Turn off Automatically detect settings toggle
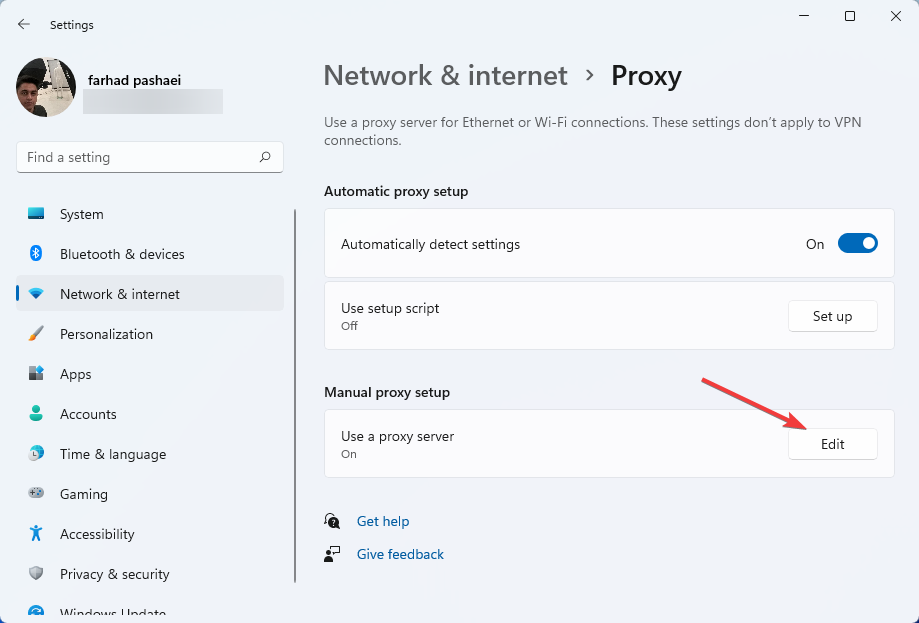This screenshot has height=623, width=919. (857, 243)
